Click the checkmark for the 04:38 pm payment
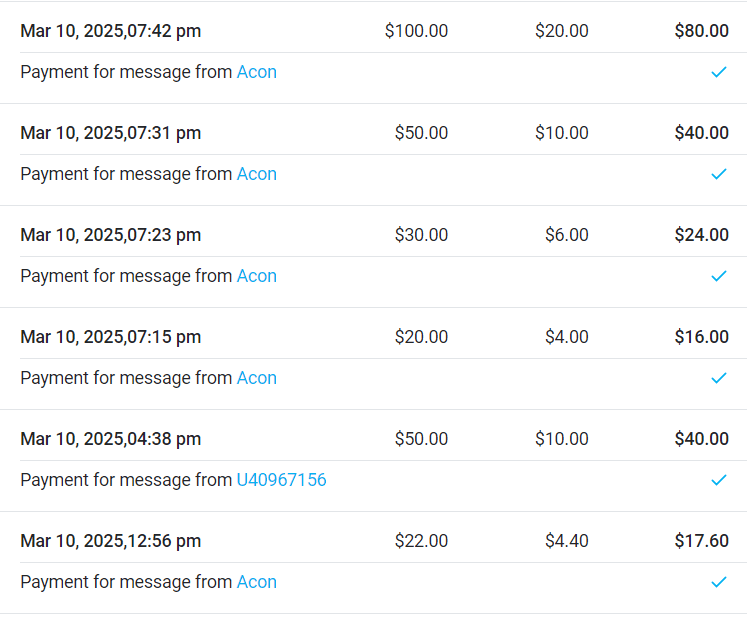The image size is (747, 618). pos(718,480)
